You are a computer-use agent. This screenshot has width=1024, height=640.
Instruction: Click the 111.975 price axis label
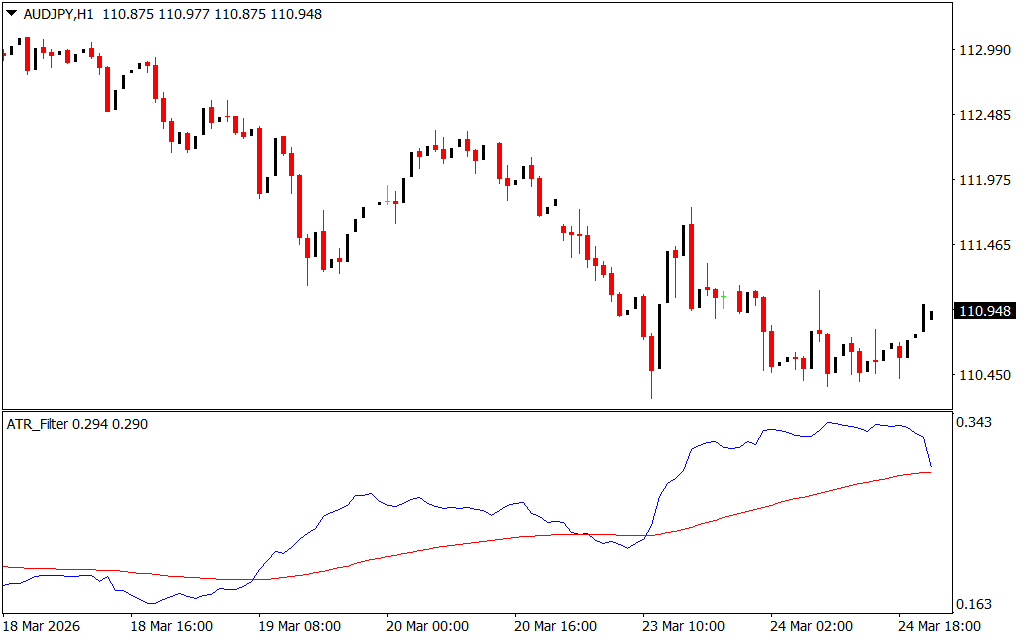(x=984, y=180)
